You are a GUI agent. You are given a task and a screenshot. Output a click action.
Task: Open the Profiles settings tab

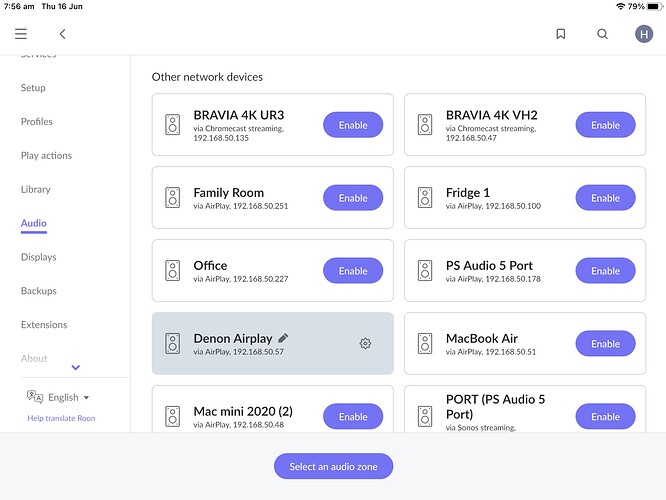coord(37,121)
